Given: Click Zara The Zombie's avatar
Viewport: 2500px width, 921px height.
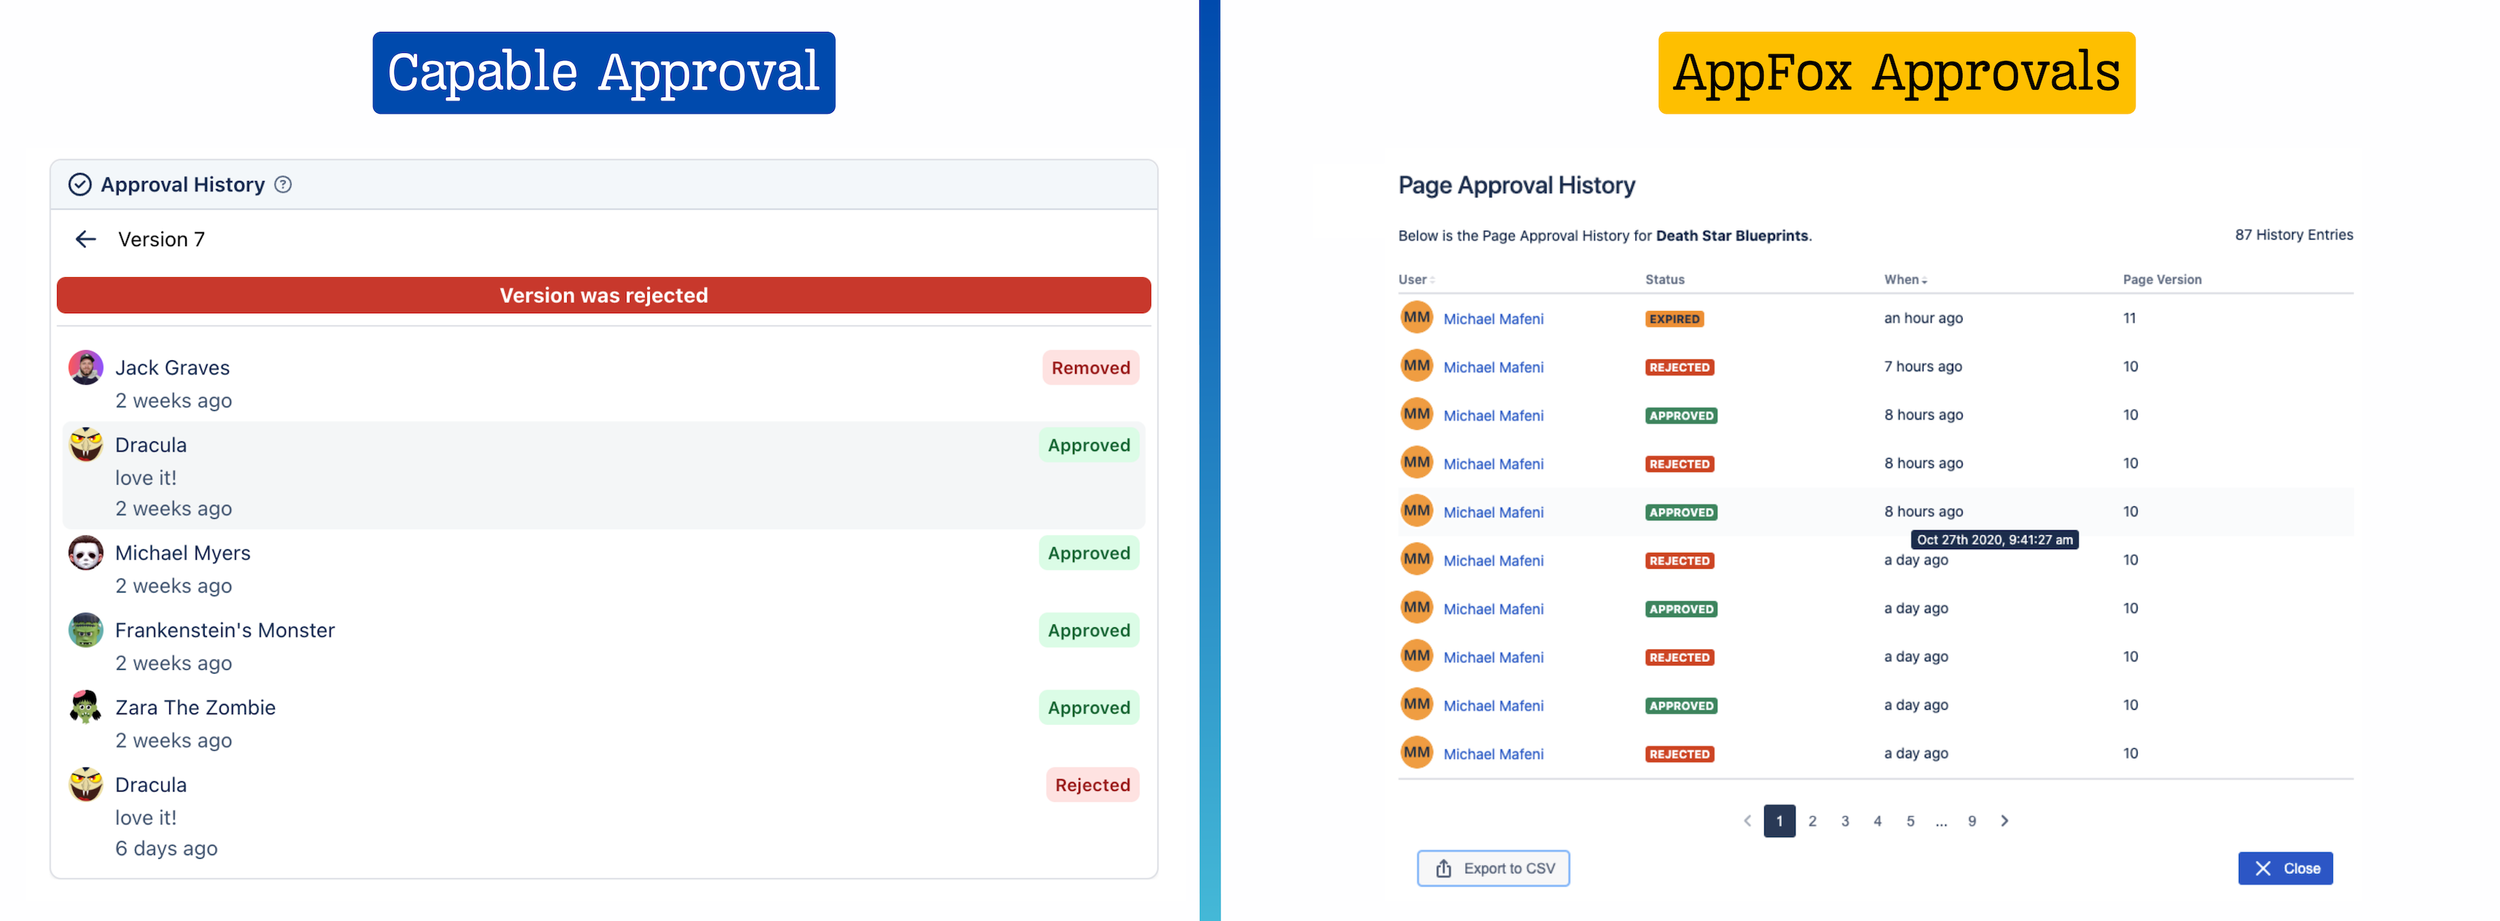Looking at the screenshot, I should click(x=86, y=707).
